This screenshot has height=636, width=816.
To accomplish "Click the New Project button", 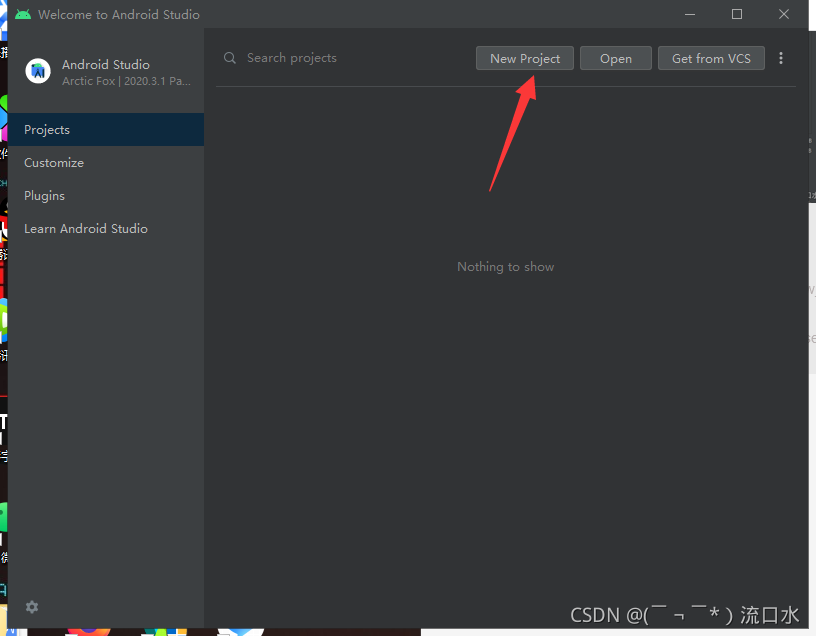I will (525, 58).
